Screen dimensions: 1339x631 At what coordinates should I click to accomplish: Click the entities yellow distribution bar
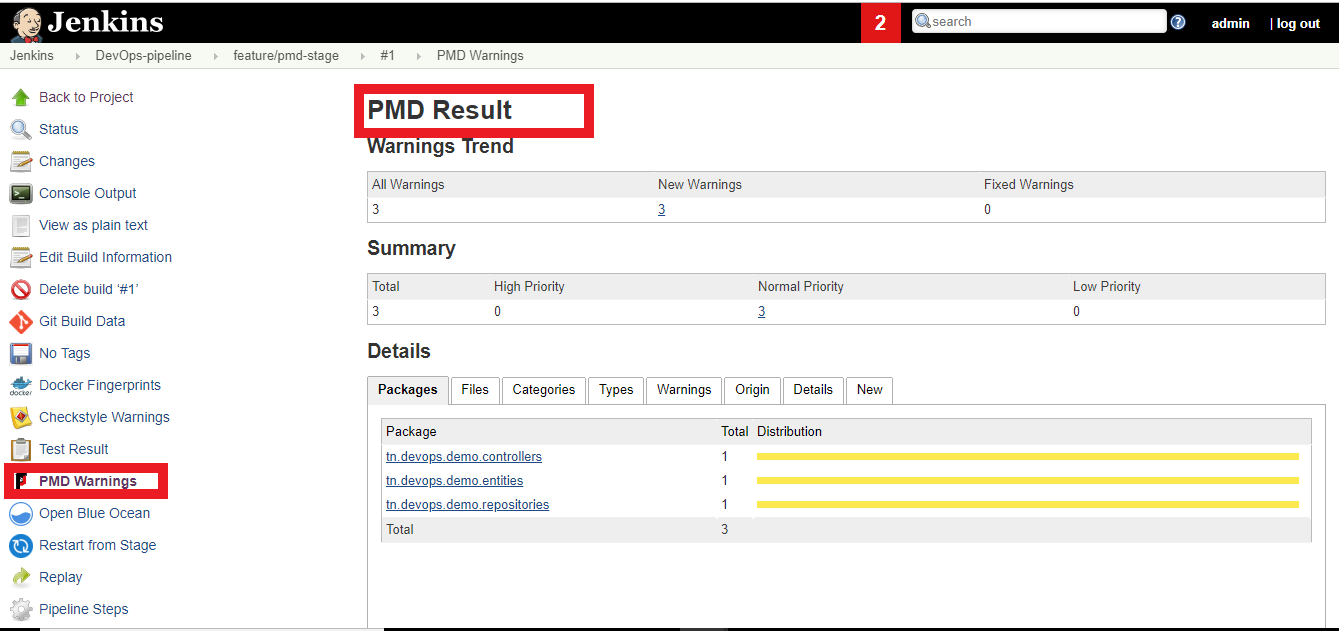click(1028, 480)
